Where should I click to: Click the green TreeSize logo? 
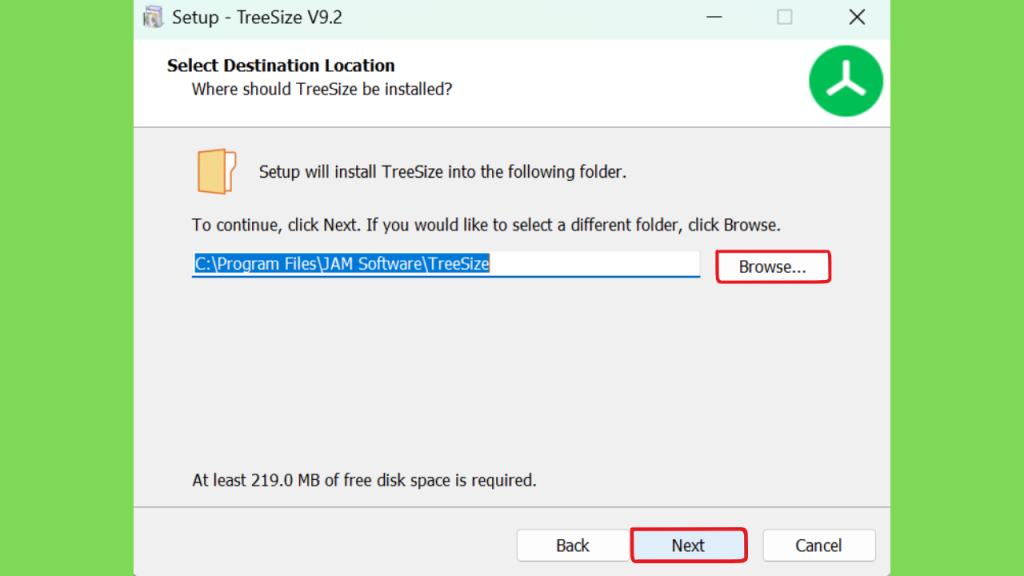pyautogui.click(x=846, y=81)
